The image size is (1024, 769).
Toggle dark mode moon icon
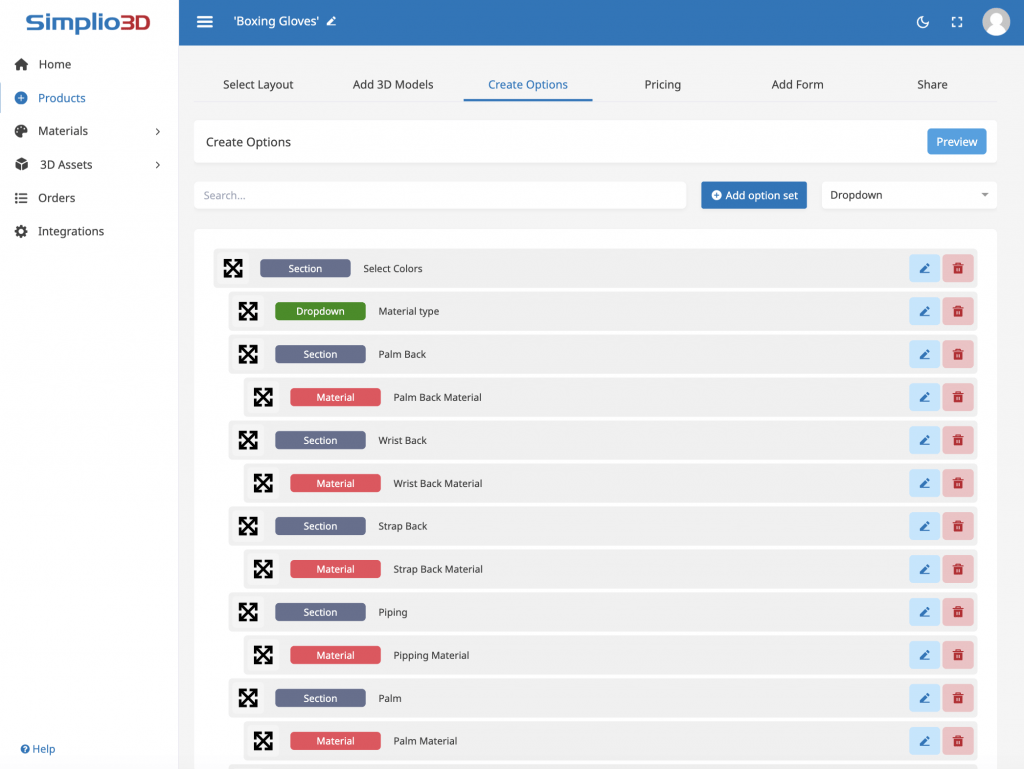click(923, 22)
